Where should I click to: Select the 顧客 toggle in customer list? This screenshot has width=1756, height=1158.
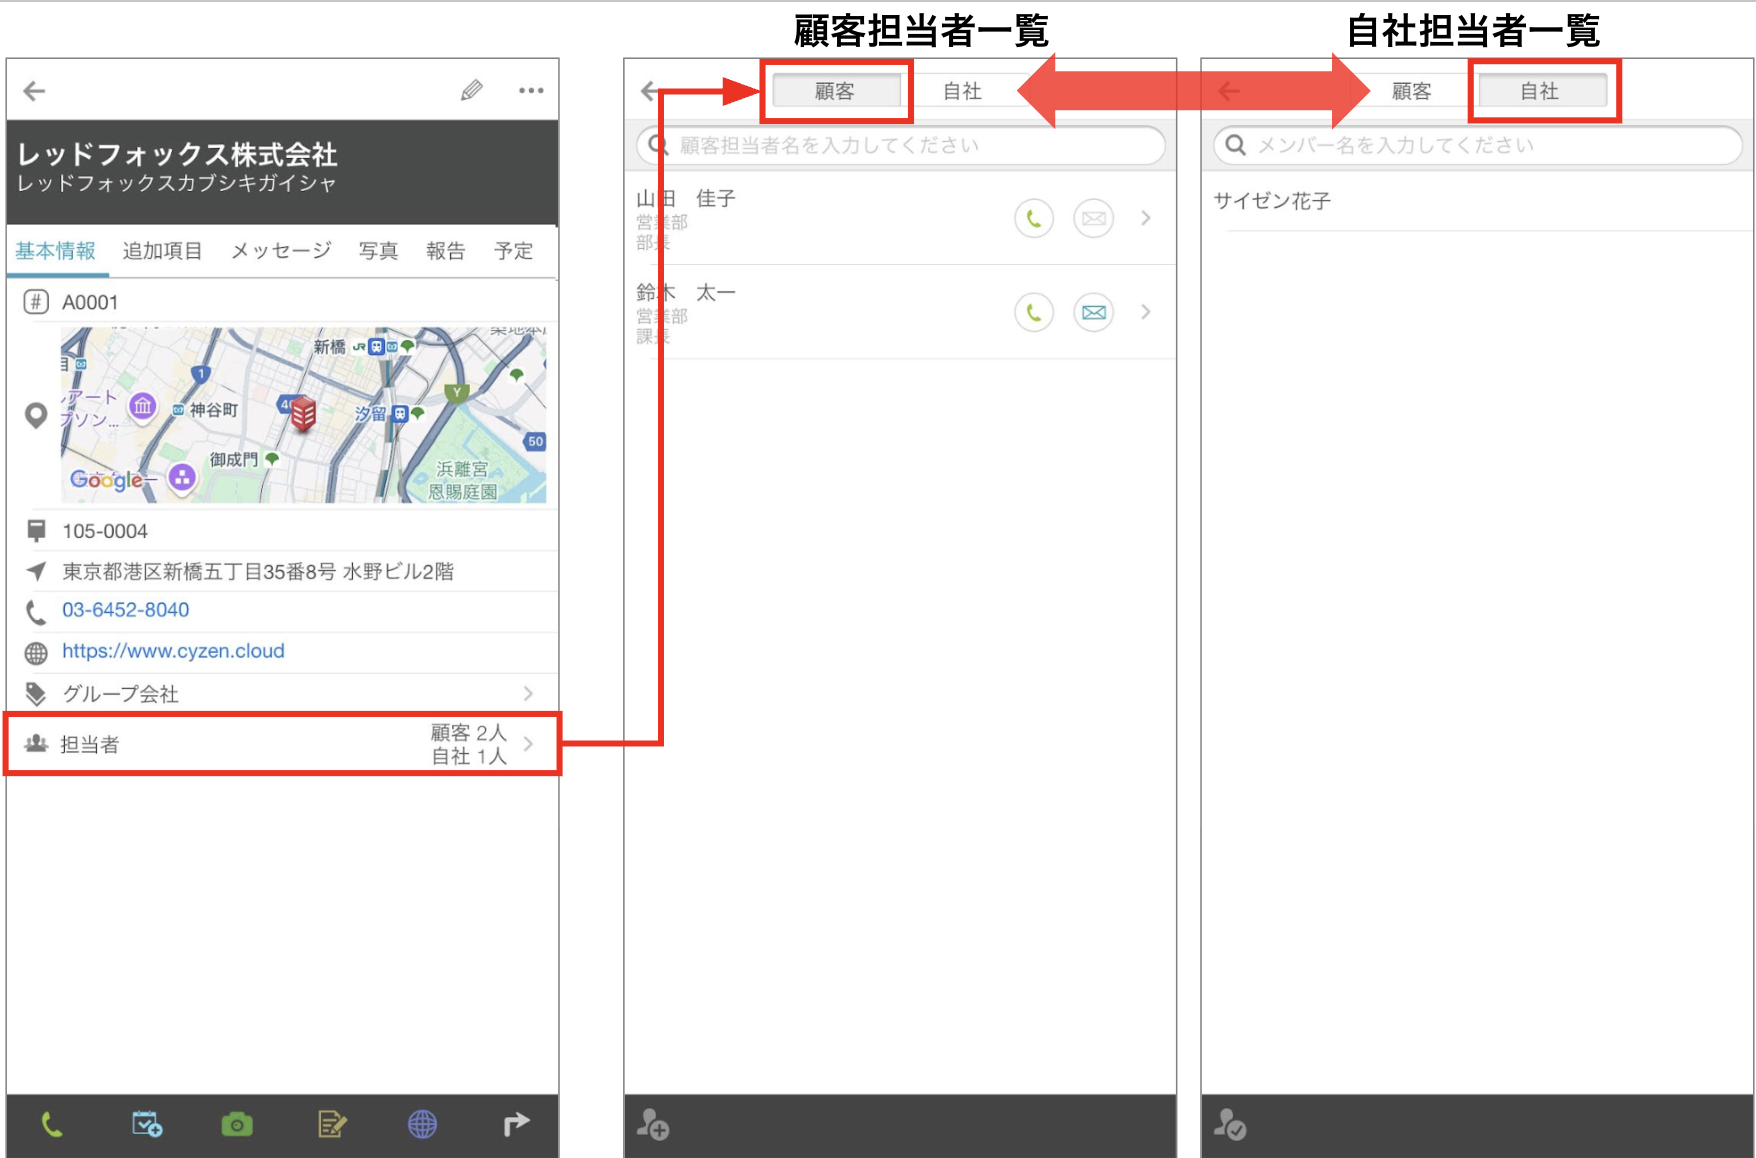coord(836,91)
